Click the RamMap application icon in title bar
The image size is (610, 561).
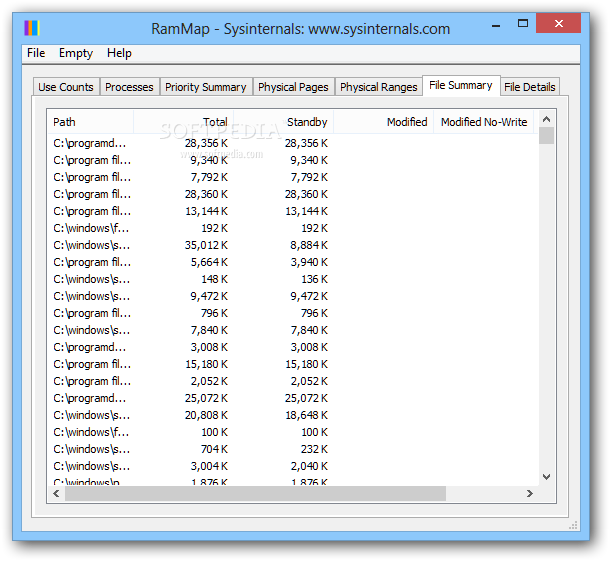point(32,28)
